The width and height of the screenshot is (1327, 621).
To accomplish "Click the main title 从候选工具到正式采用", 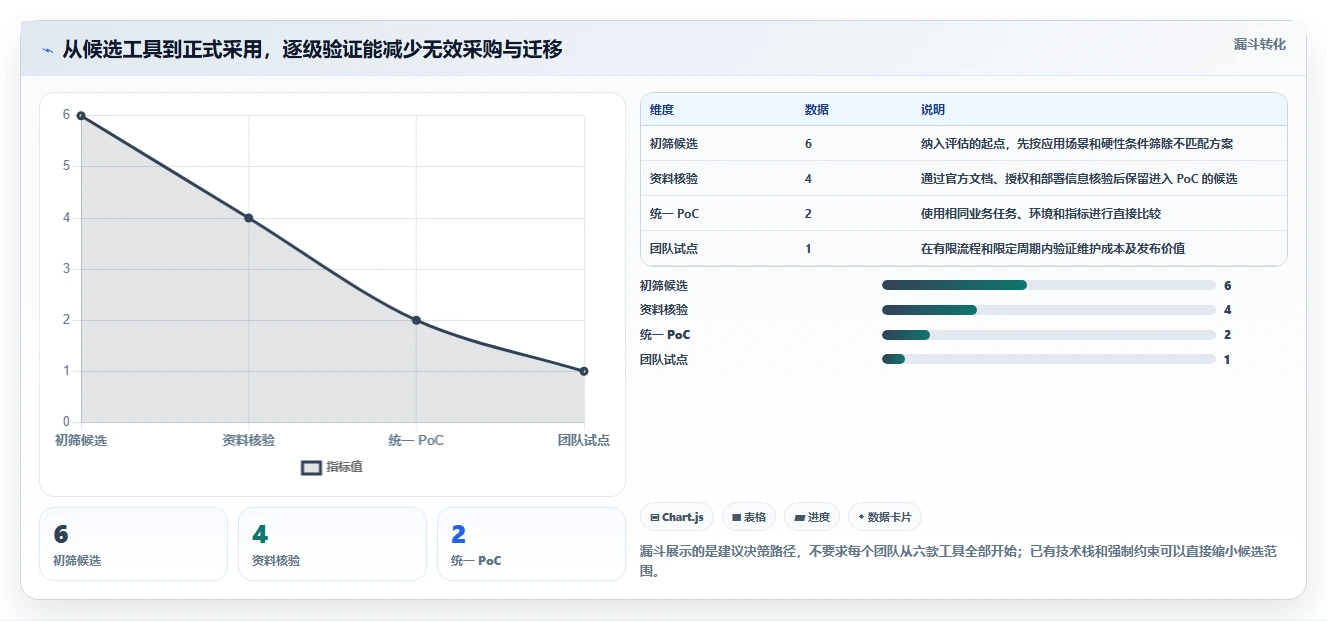I will pyautogui.click(x=312, y=49).
